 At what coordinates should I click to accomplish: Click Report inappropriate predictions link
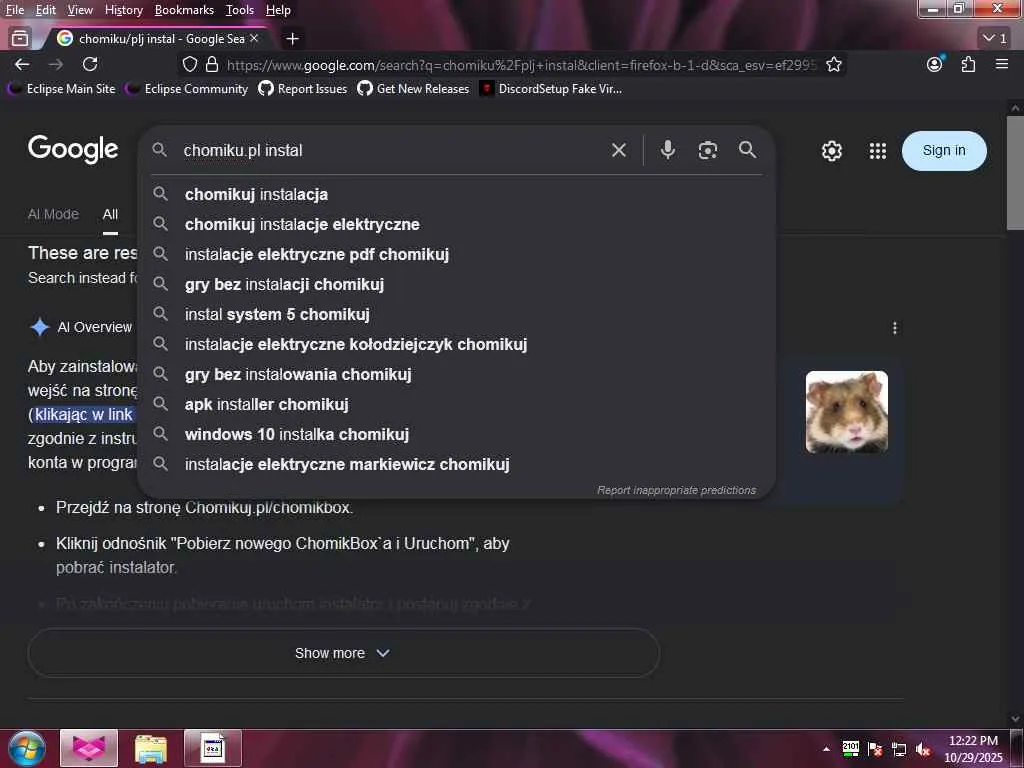[x=677, y=490]
